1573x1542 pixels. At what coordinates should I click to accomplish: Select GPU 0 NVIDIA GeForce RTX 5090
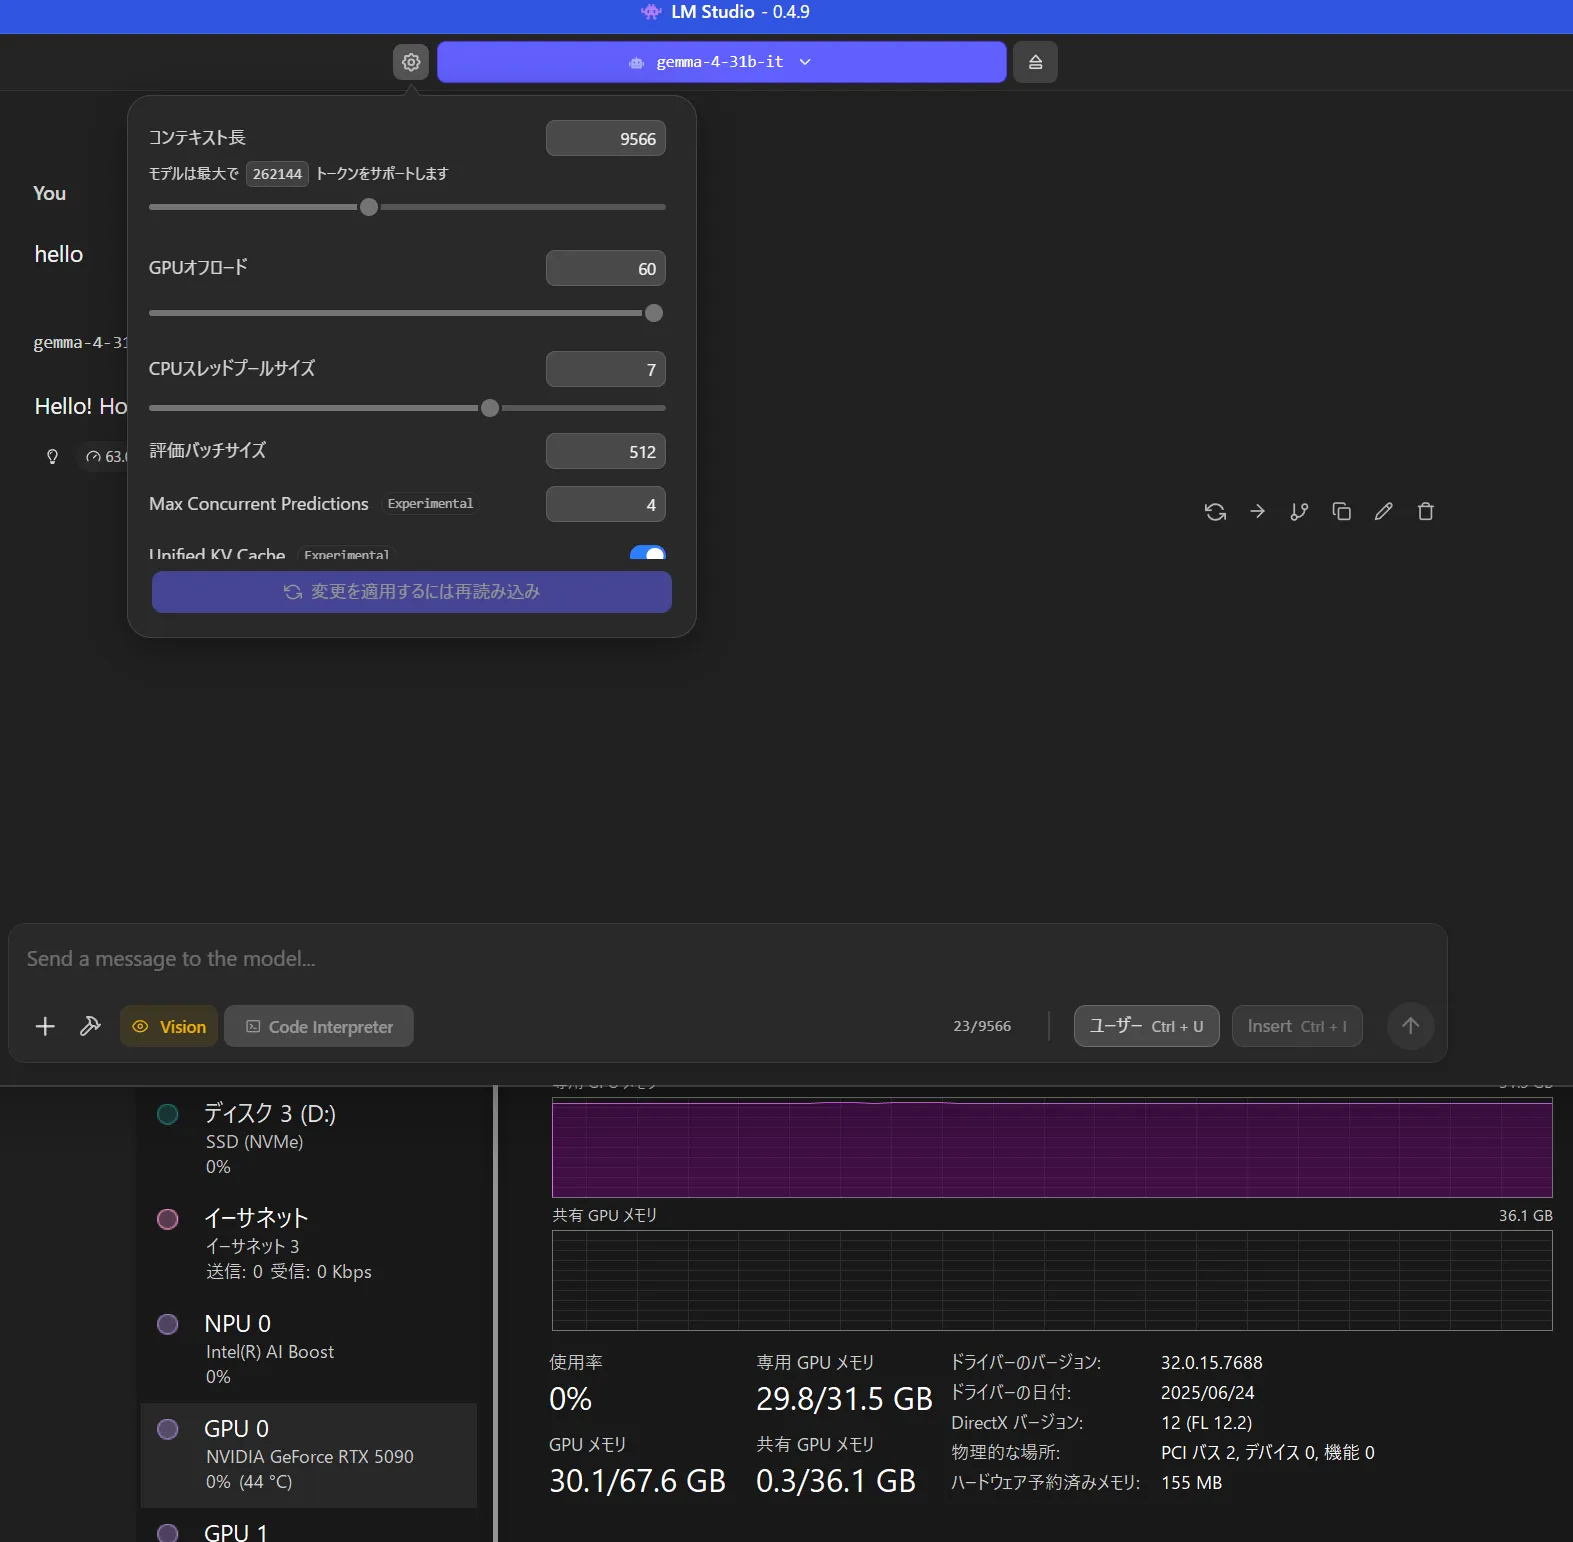click(308, 1454)
